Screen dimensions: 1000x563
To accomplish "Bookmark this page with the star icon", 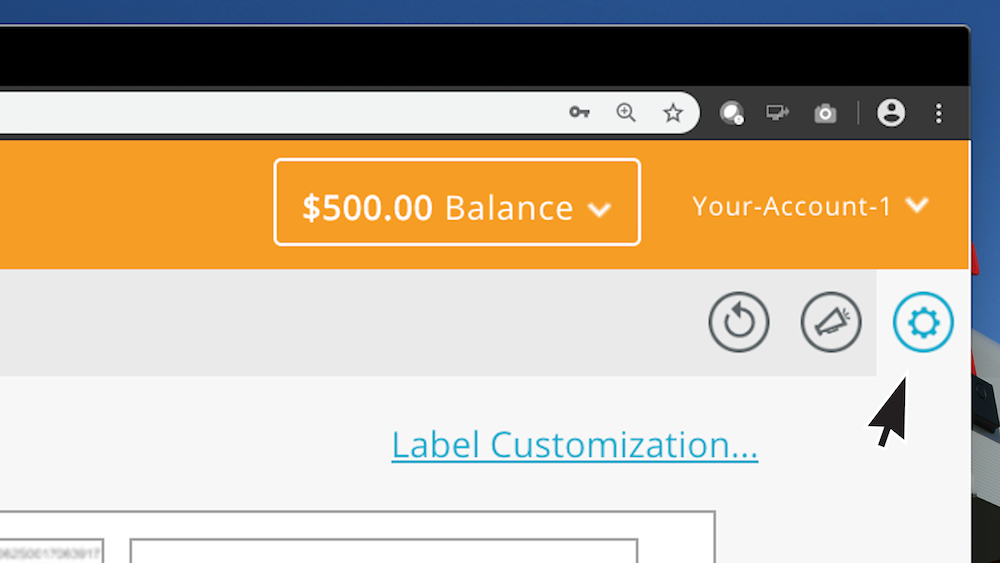I will tap(673, 113).
